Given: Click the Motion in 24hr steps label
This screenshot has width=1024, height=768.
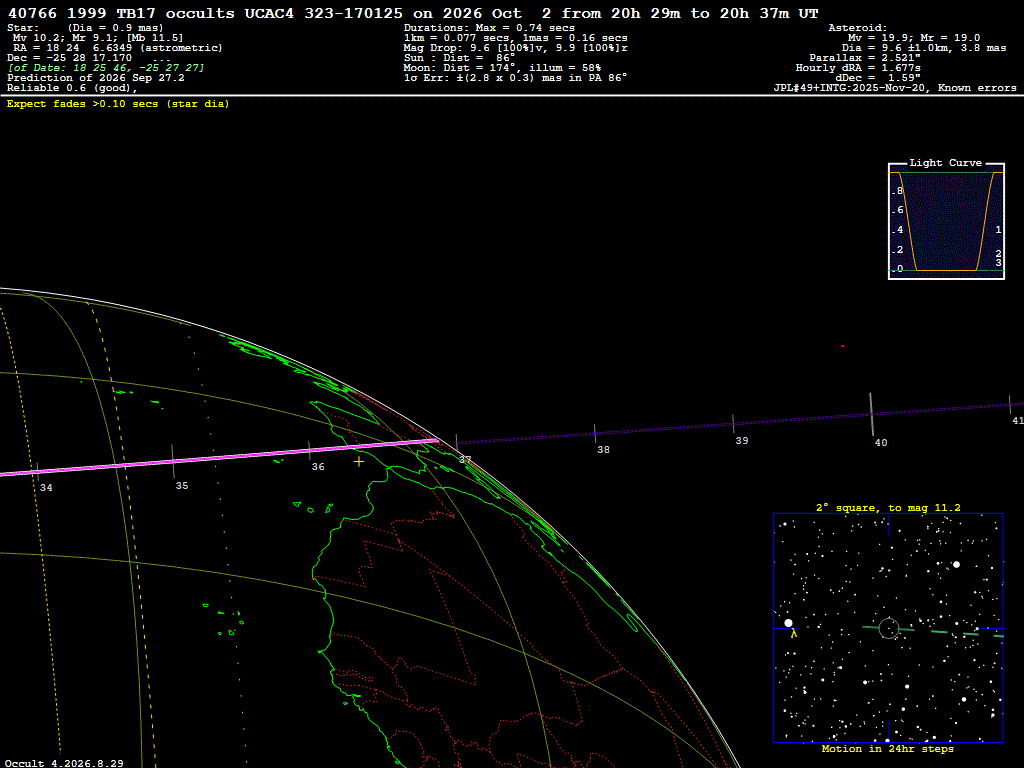Looking at the screenshot, I should pos(888,748).
